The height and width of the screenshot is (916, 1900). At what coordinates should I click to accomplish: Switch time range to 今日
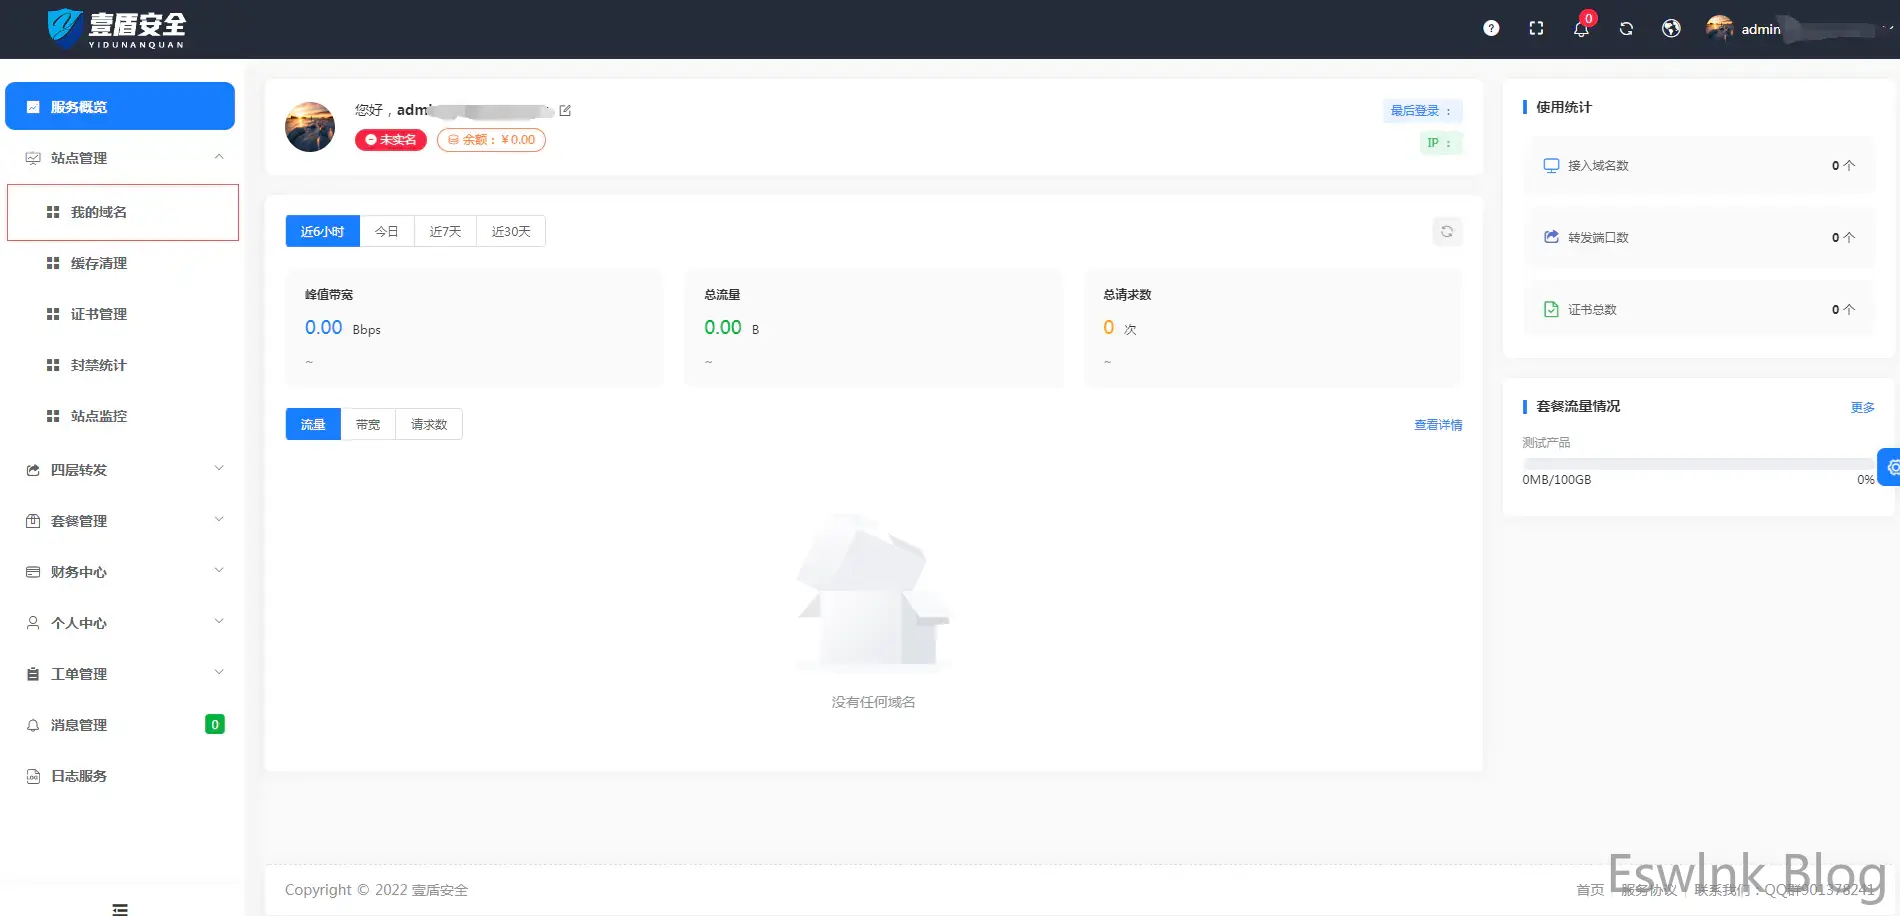387,232
